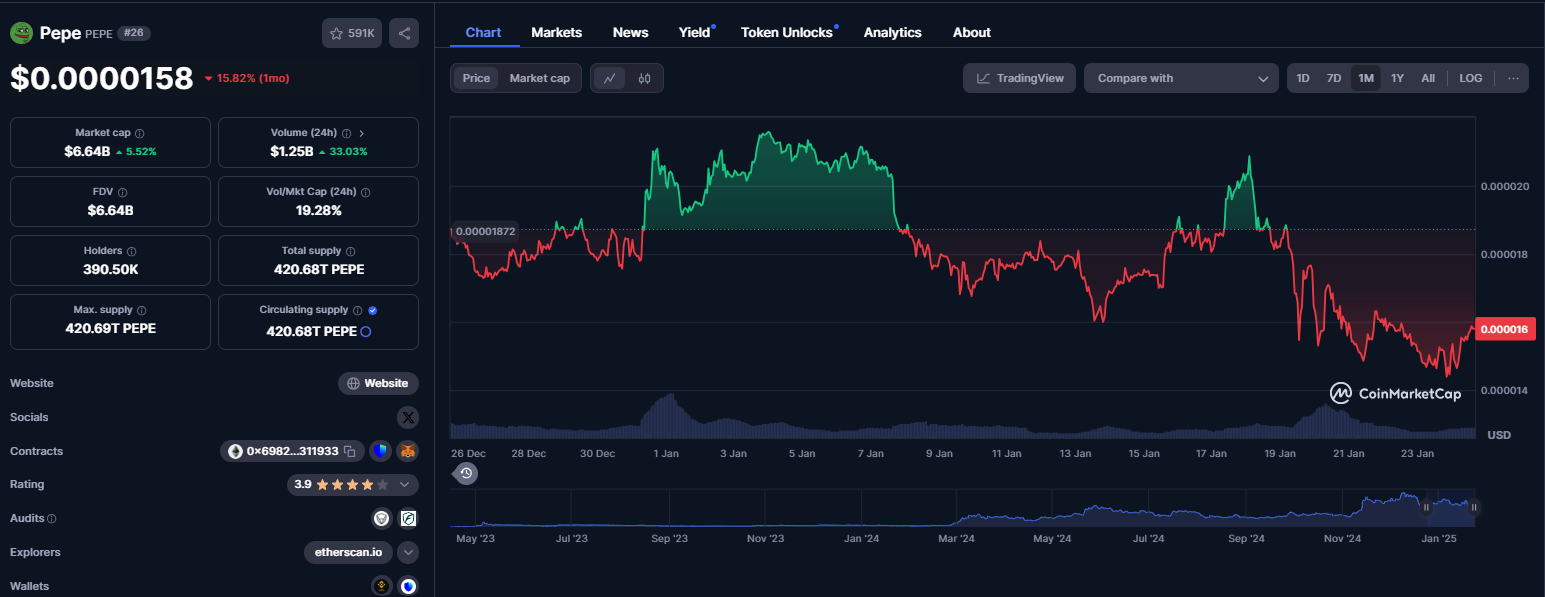Click the $1.25B volume value
Screen dimensions: 1545x597
point(291,151)
